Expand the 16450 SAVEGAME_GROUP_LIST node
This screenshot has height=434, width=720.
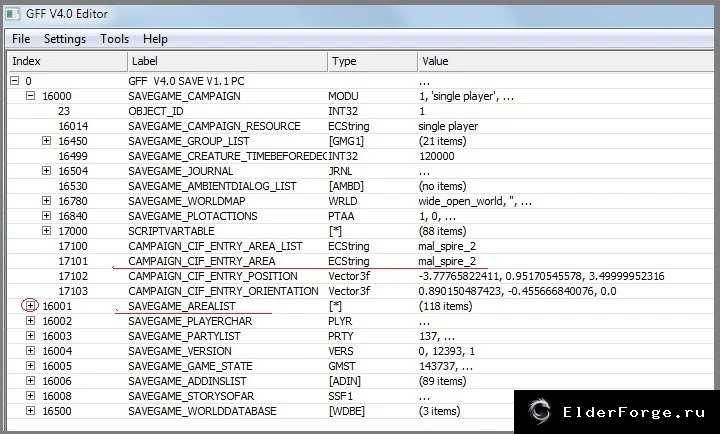(46, 141)
